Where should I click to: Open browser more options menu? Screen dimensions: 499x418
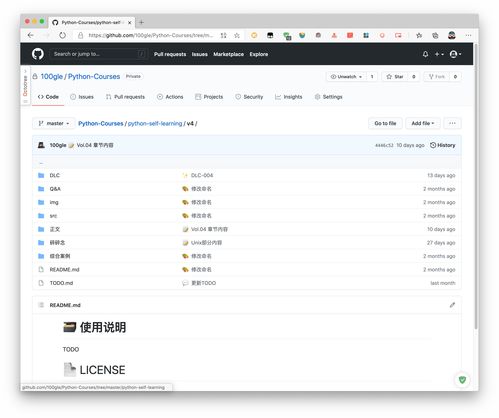468,35
